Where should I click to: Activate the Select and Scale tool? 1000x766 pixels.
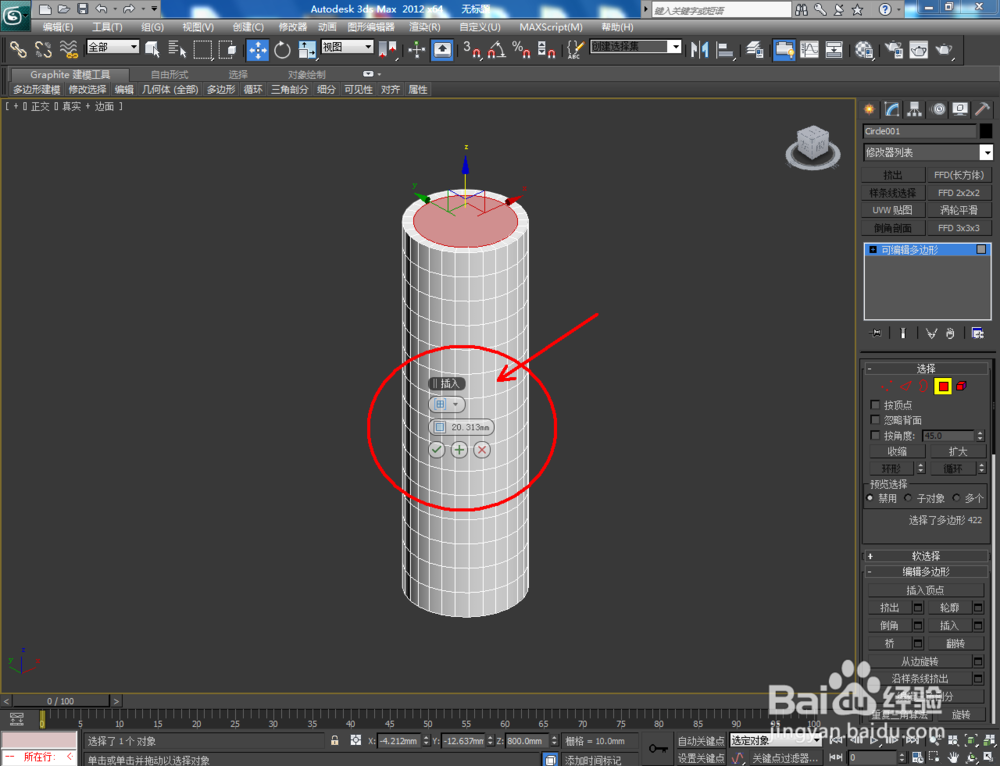pos(307,49)
